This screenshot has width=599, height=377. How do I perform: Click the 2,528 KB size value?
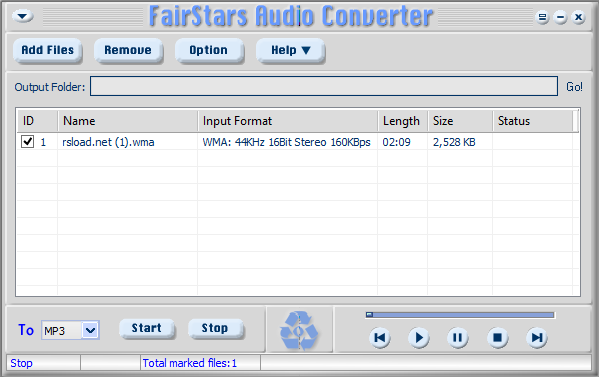[454, 142]
